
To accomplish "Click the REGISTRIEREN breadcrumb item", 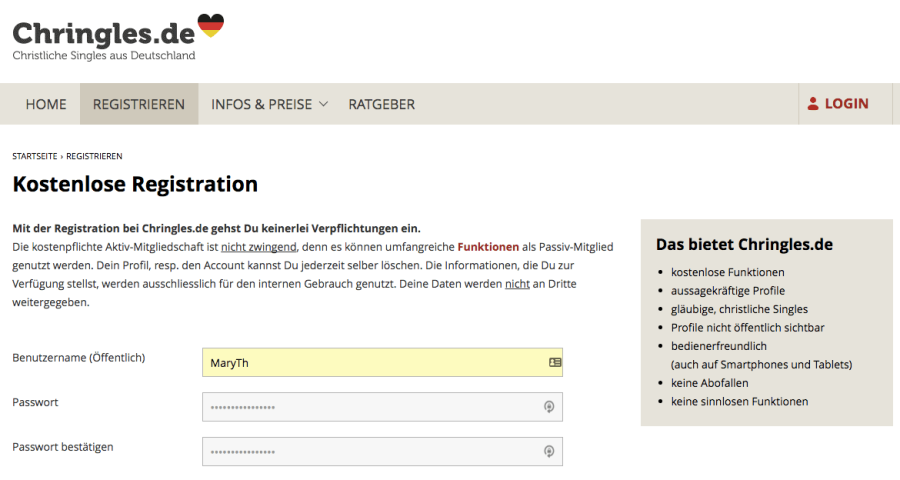I will [x=95, y=157].
